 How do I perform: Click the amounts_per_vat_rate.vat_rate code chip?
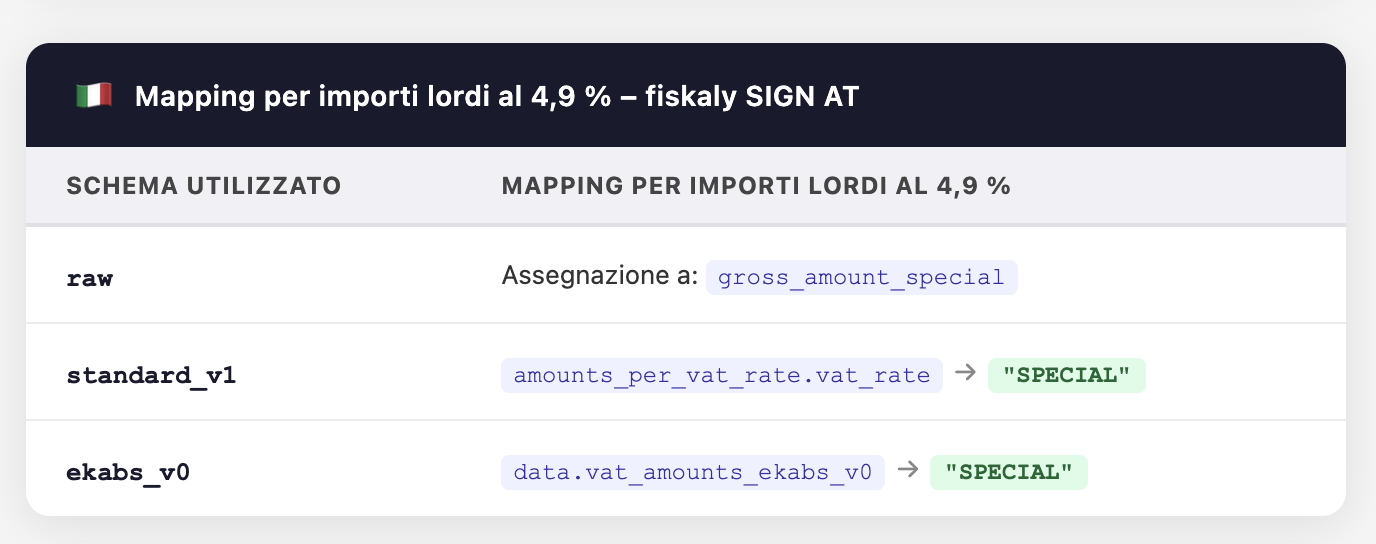[721, 375]
